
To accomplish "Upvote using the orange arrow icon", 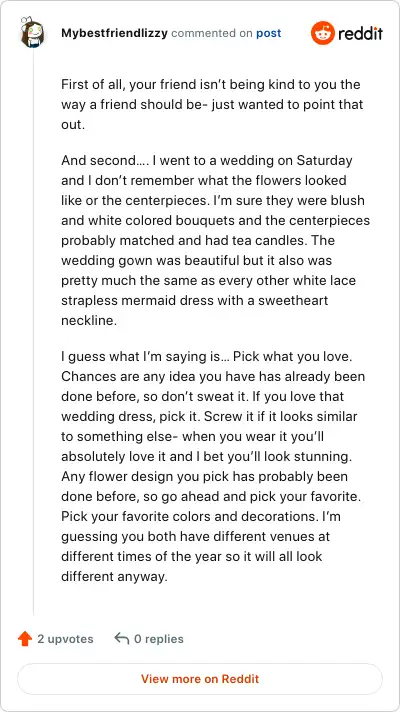I will 25,639.
